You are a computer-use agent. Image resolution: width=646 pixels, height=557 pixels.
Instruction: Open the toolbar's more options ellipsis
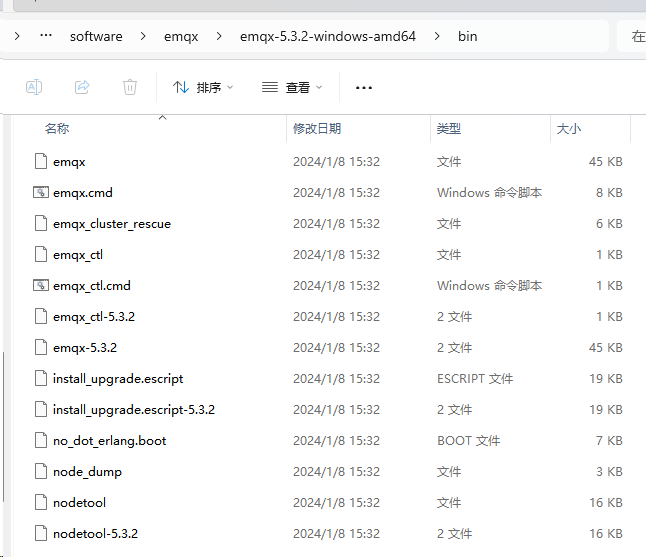pyautogui.click(x=364, y=88)
